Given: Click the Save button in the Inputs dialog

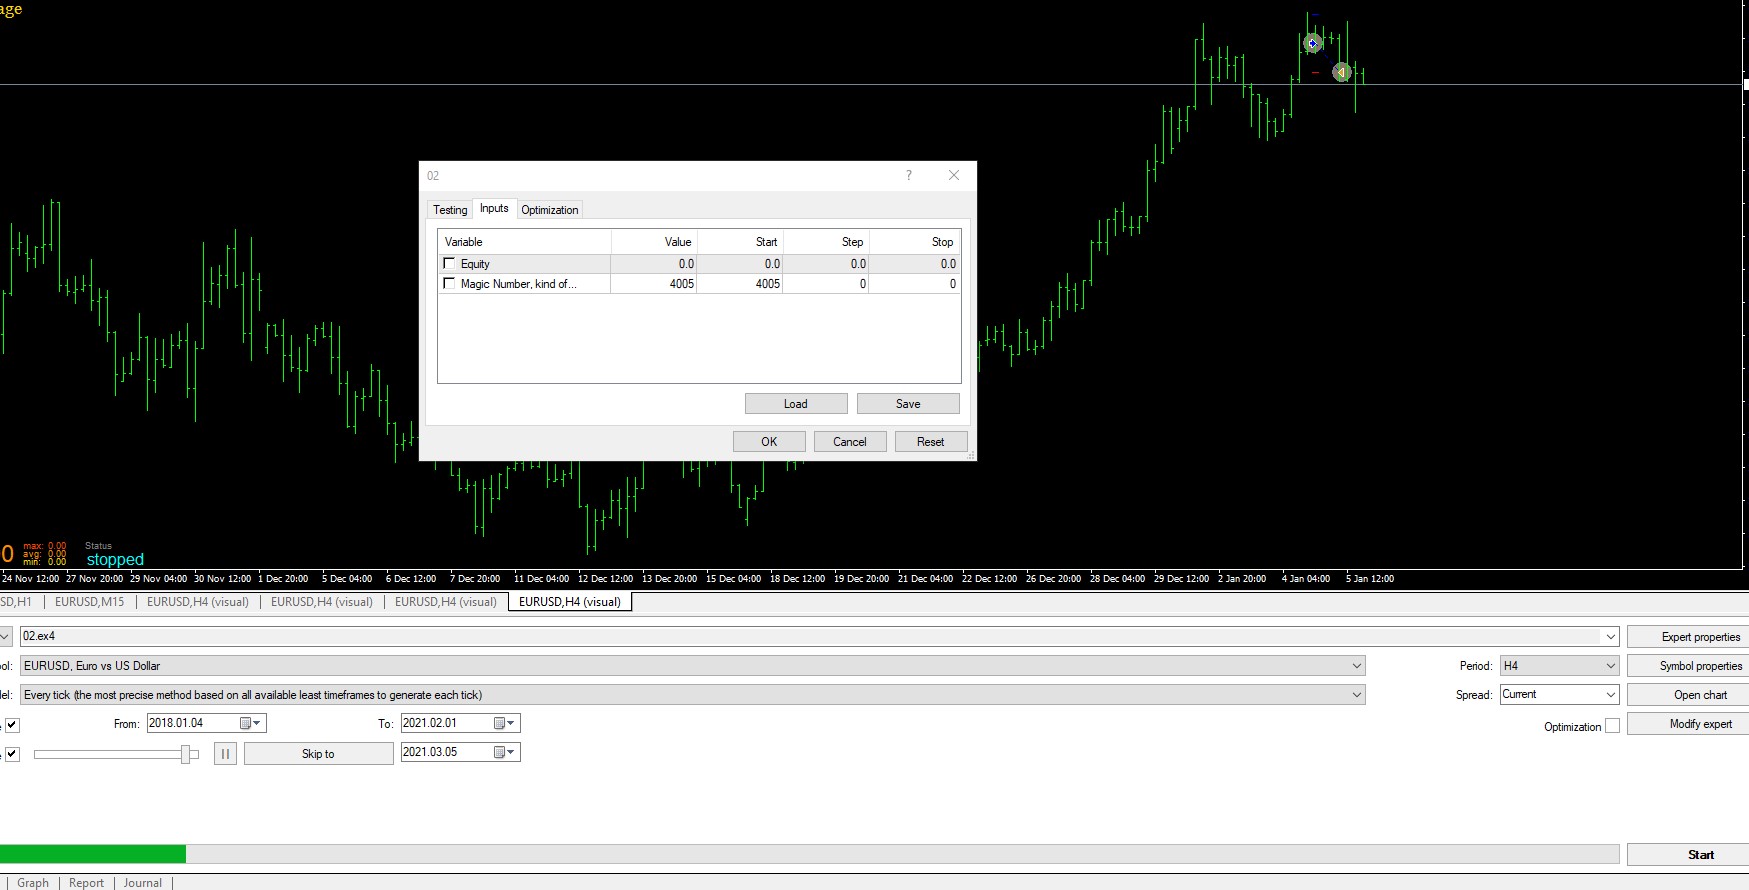Looking at the screenshot, I should coord(908,404).
